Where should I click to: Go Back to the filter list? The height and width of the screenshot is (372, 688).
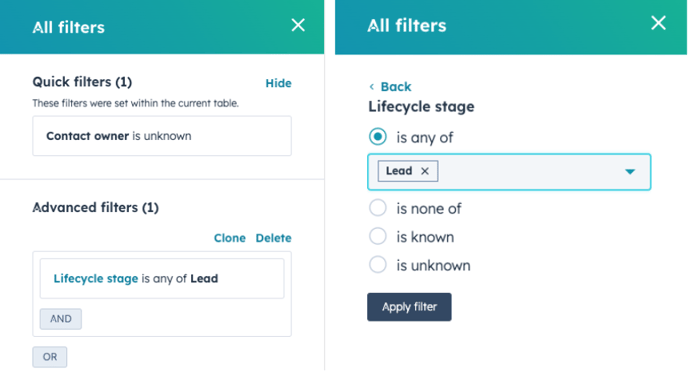pos(395,87)
